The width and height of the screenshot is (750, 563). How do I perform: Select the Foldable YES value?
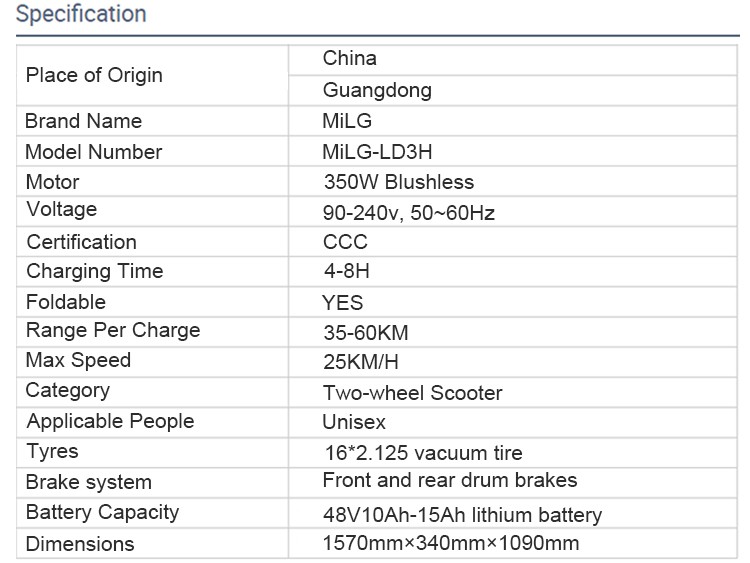point(342,303)
